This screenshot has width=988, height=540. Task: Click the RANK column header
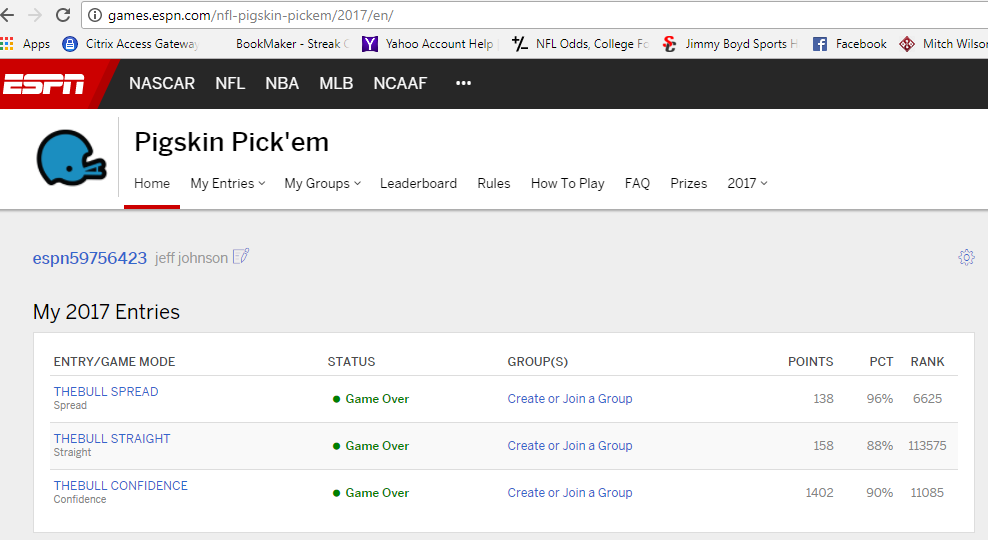coord(927,362)
